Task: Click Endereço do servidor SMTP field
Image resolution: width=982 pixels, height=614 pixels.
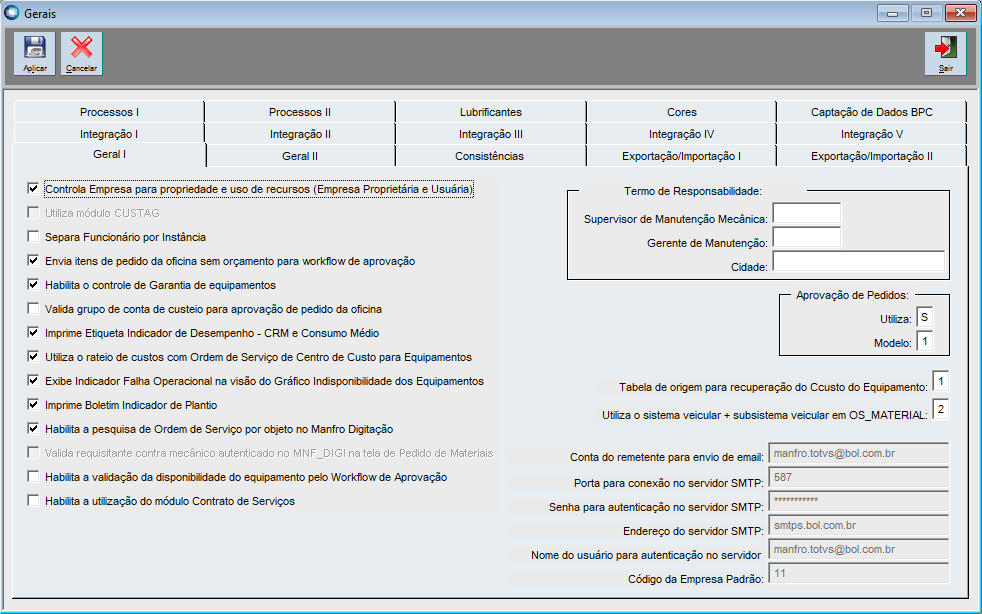Action: point(859,526)
